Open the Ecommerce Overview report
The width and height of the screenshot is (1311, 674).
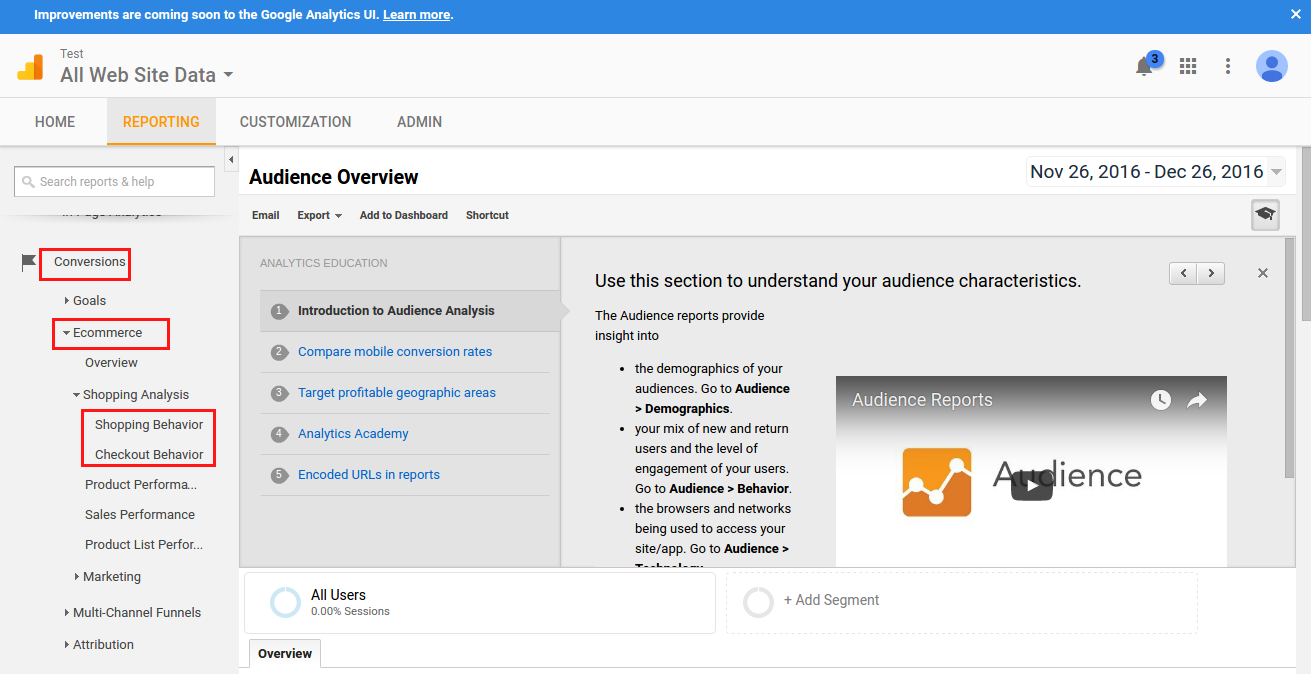[x=111, y=363]
